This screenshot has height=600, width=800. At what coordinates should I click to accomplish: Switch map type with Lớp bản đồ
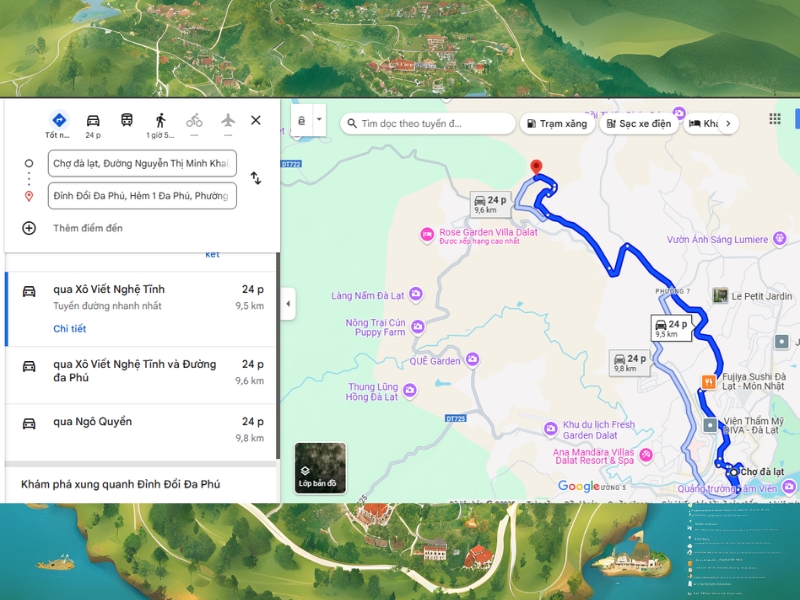point(319,468)
